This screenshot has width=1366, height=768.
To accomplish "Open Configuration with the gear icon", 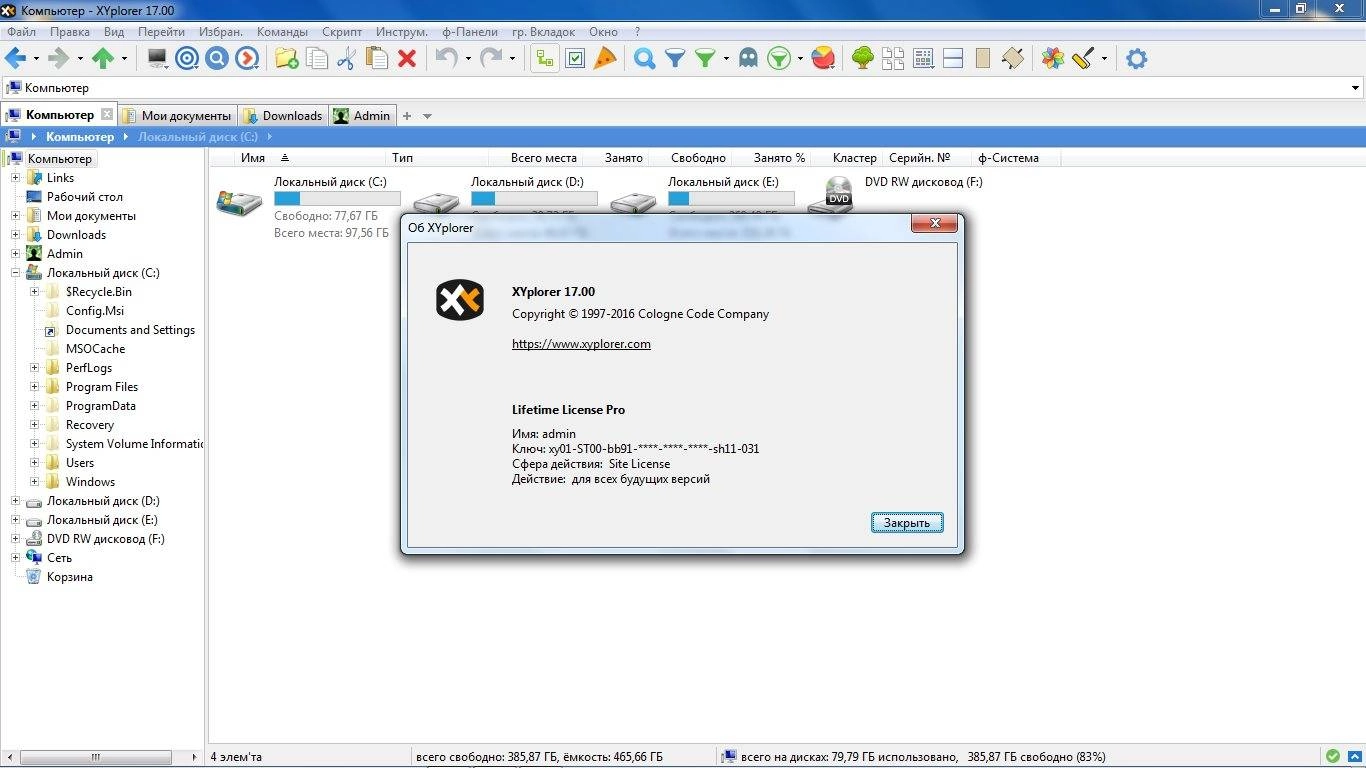I will tap(1136, 59).
